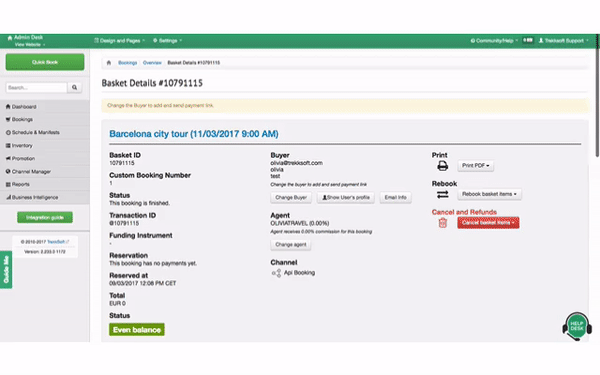Go to Overview breadcrumb link
Viewport: 600px width, 375px height.
click(152, 63)
